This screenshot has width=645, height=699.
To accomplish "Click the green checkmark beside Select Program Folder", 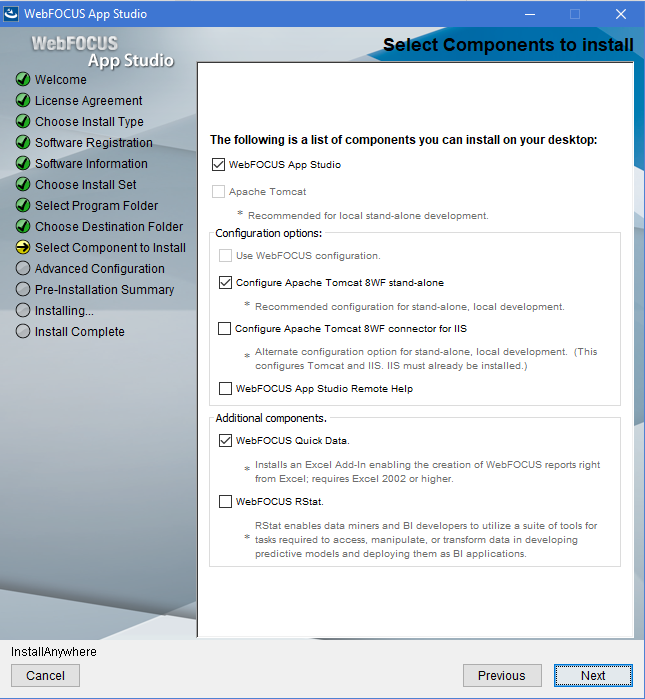I will click(23, 205).
